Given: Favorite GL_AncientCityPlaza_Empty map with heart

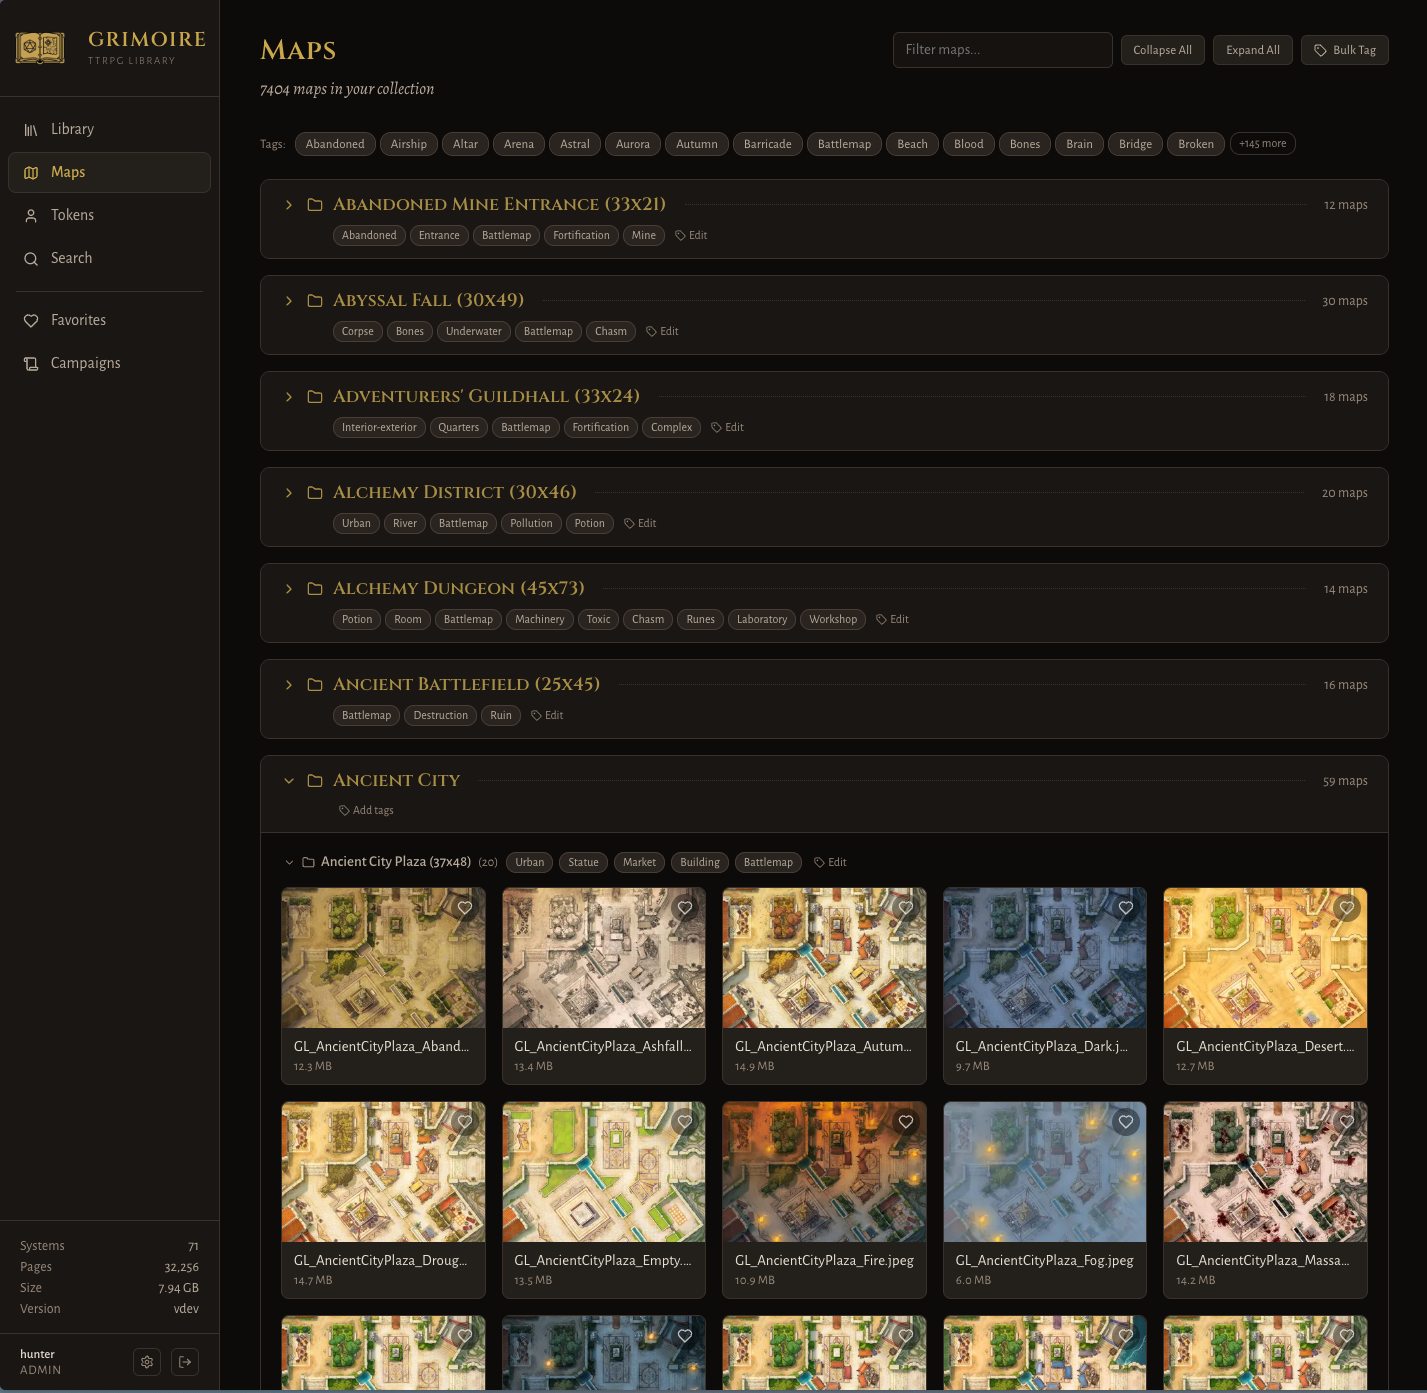Looking at the screenshot, I should click(685, 1122).
